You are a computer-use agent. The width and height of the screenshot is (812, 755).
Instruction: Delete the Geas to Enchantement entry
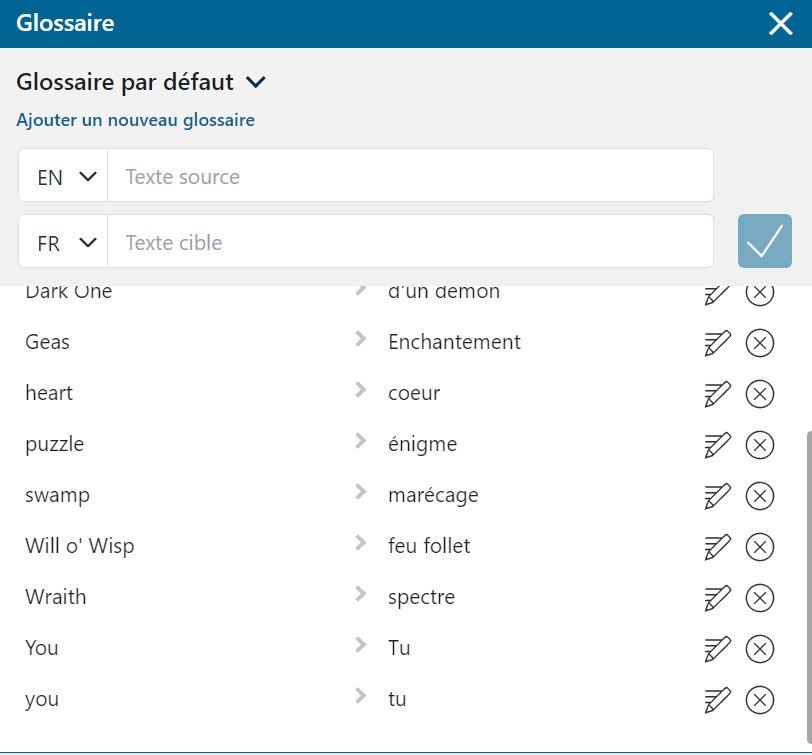coord(760,343)
